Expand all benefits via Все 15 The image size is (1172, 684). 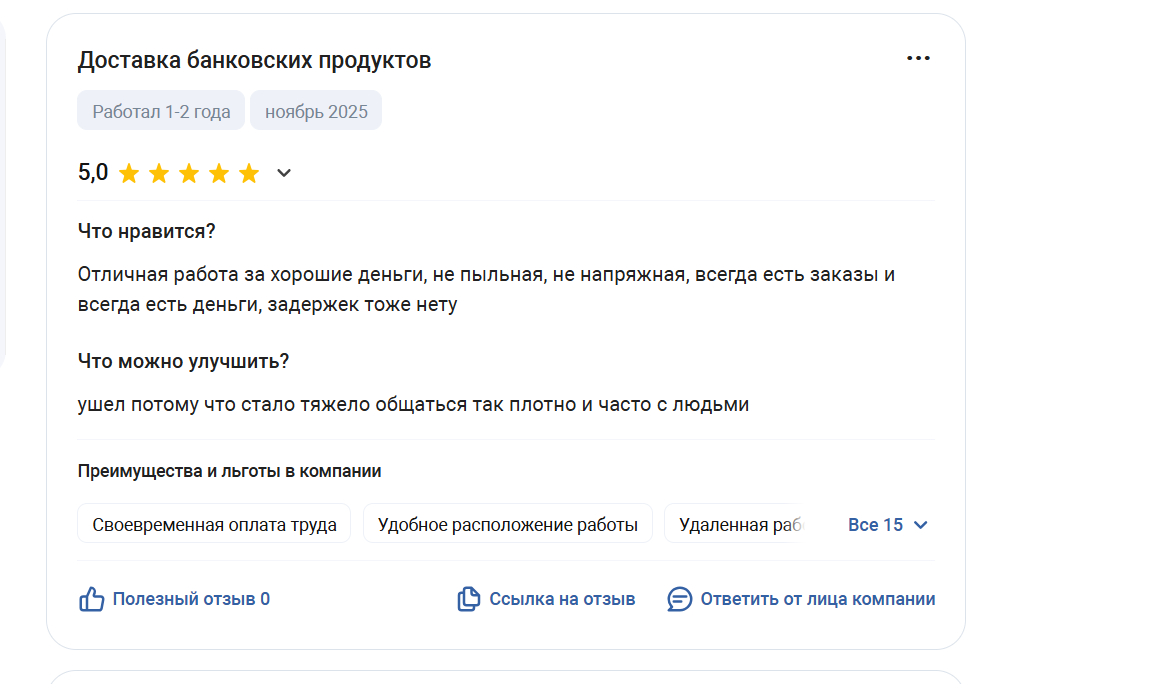pyautogui.click(x=875, y=525)
